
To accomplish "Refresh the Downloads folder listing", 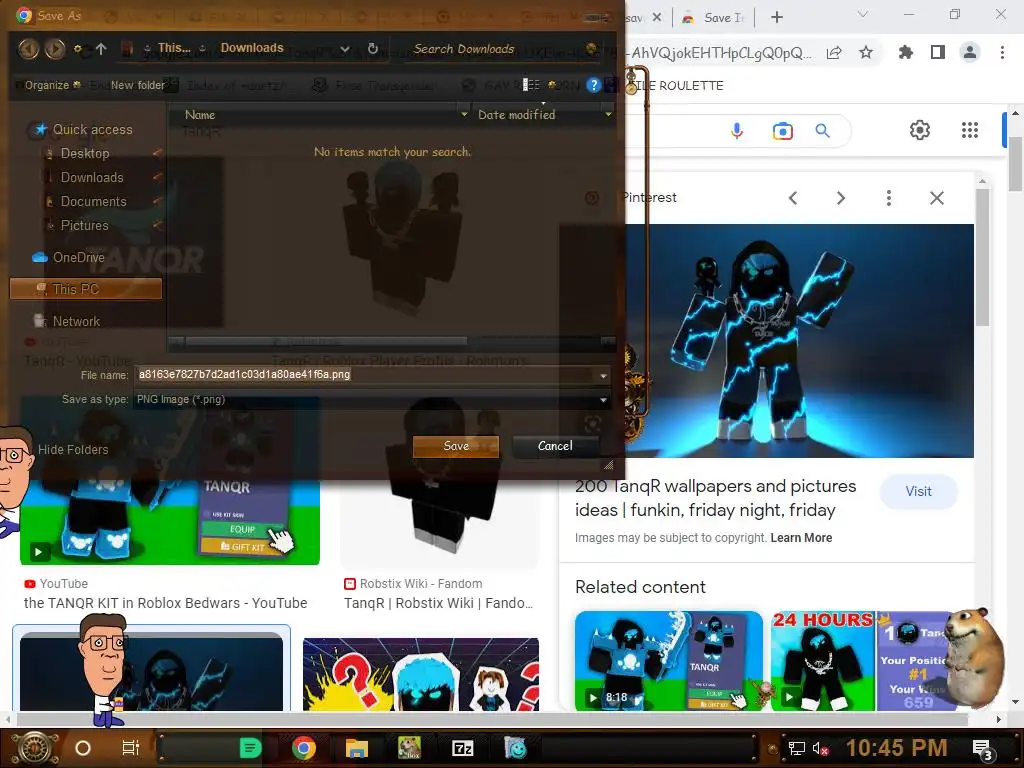I will [373, 48].
